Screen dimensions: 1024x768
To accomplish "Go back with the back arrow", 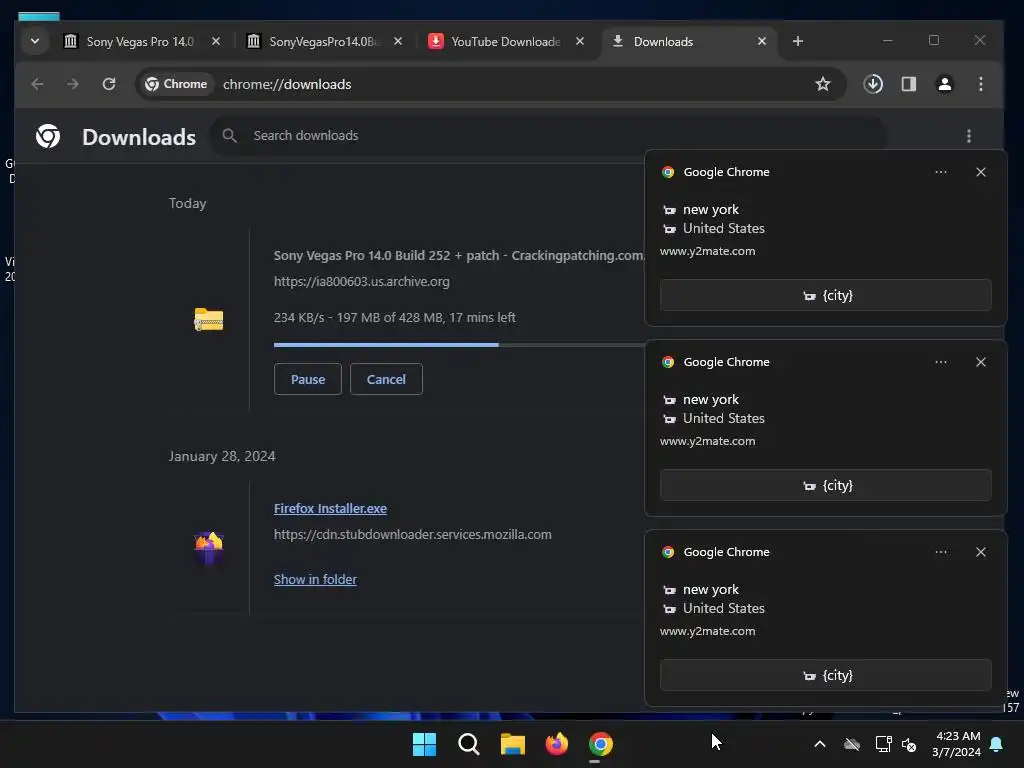I will click(x=37, y=84).
